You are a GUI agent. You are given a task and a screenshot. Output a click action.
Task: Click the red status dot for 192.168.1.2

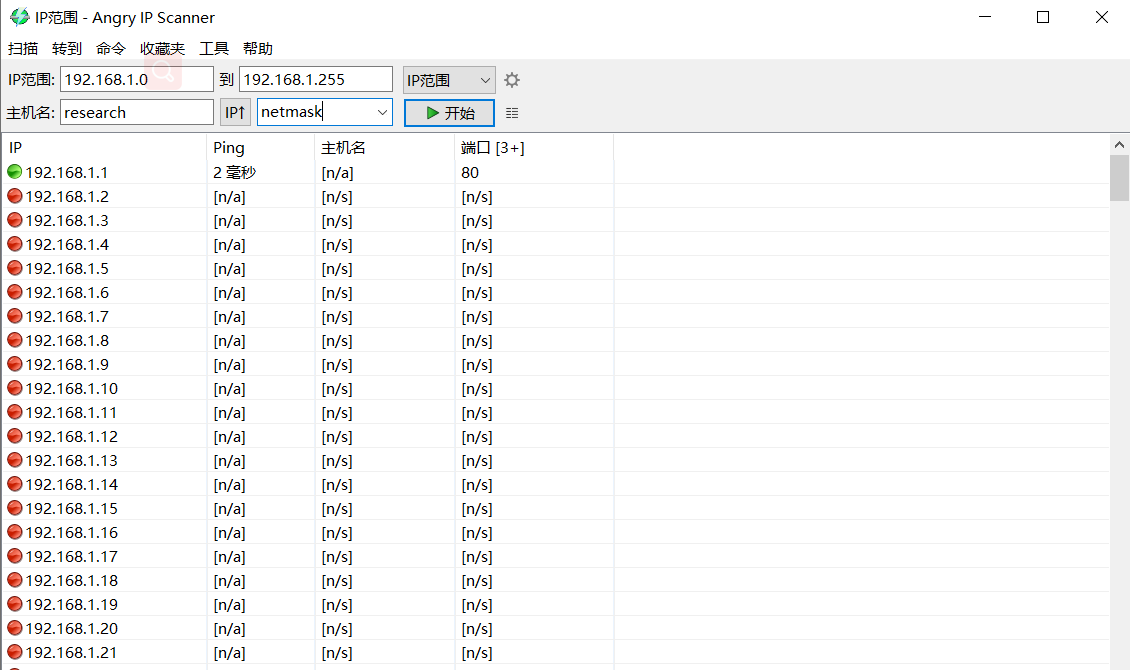14,196
